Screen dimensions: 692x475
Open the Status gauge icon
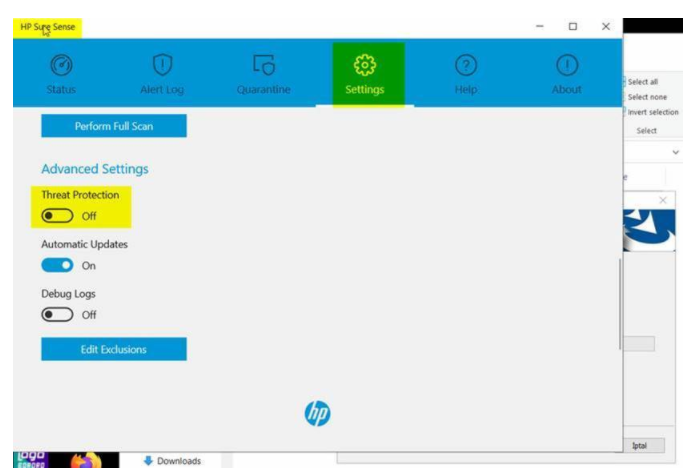[x=61, y=65]
